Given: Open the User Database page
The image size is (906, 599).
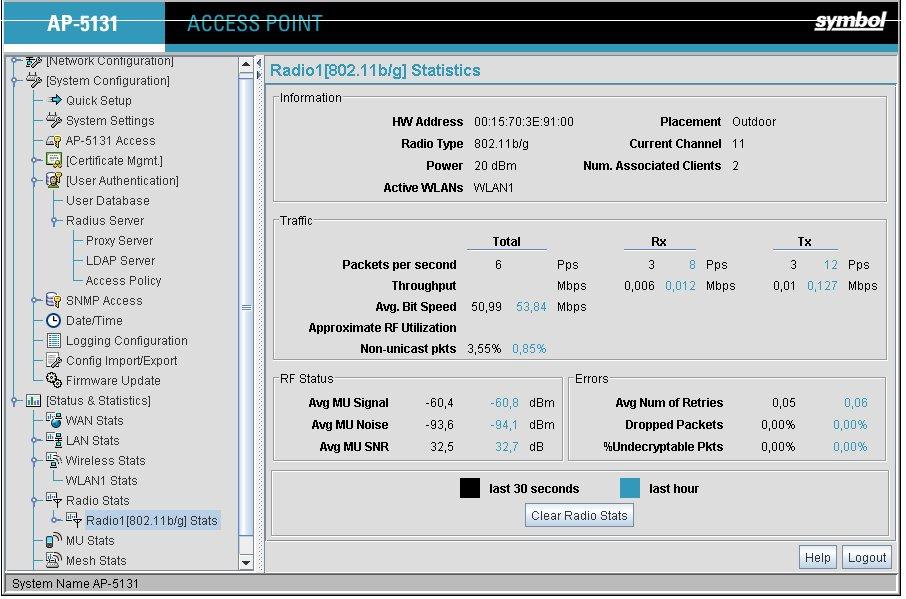Looking at the screenshot, I should 107,200.
